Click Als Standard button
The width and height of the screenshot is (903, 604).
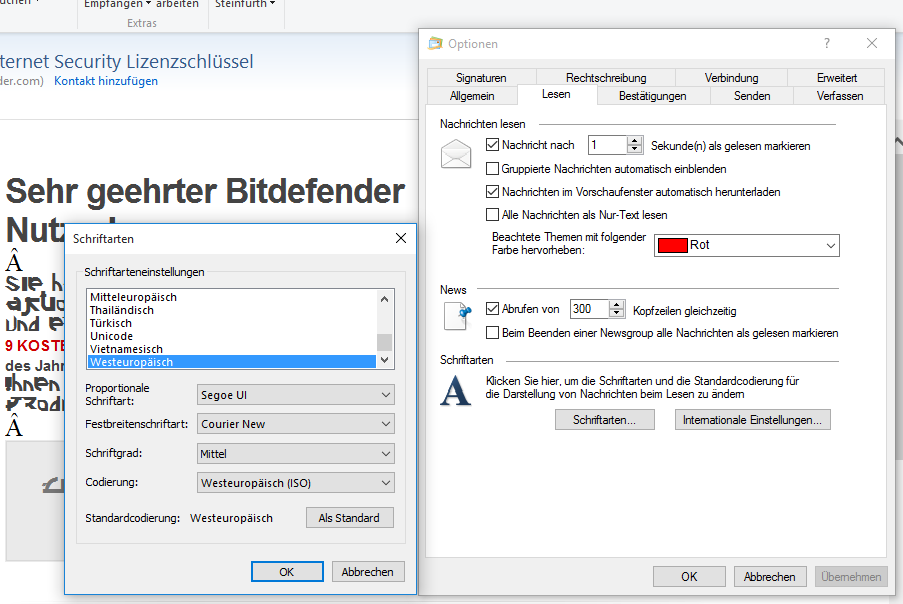point(350,518)
